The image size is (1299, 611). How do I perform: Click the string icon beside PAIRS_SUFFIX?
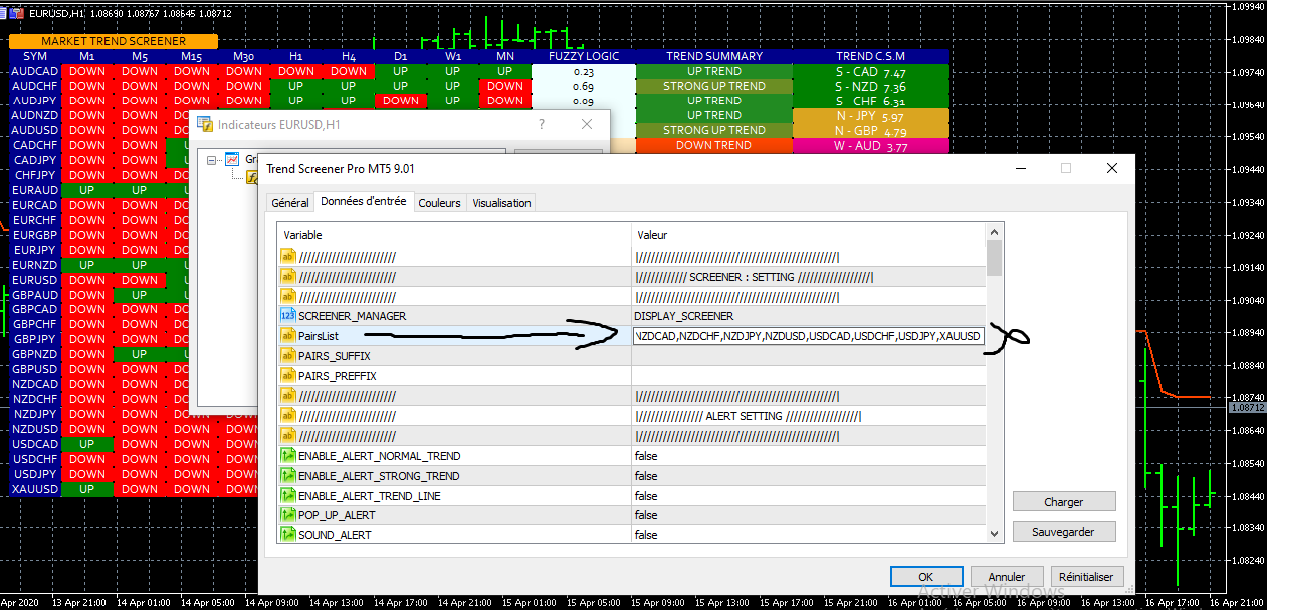[x=287, y=356]
